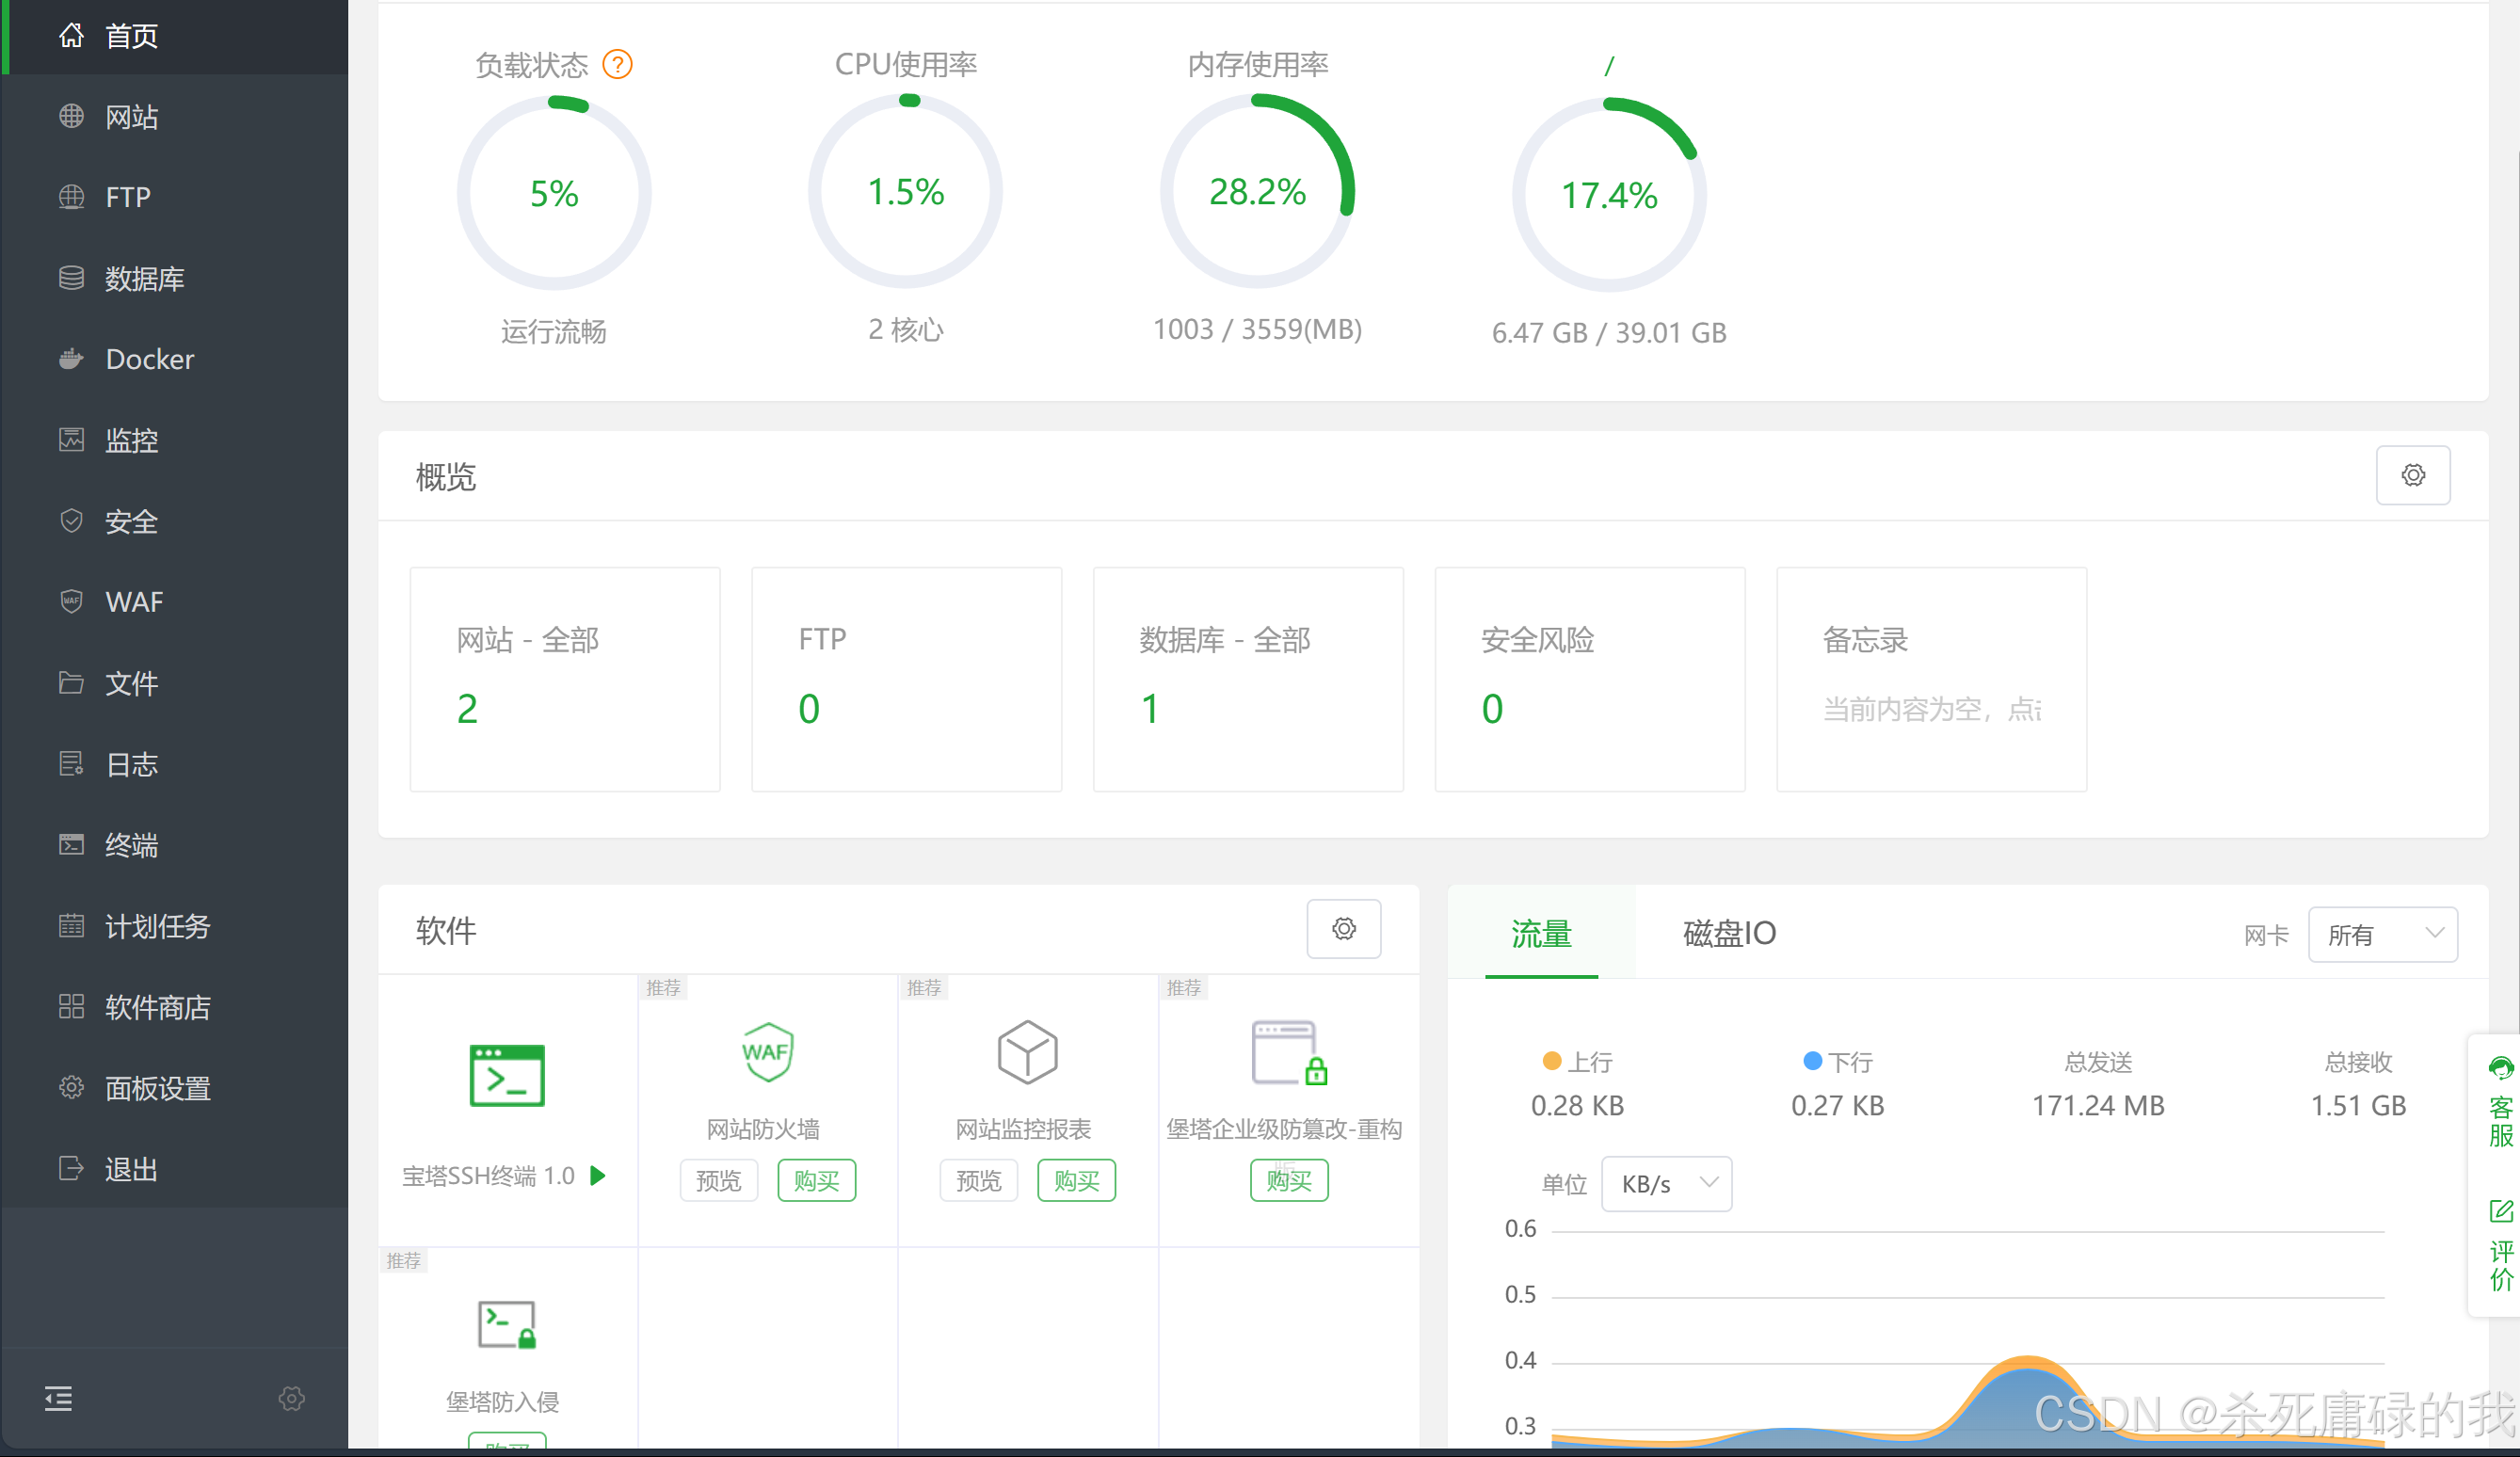This screenshot has width=2520, height=1457.
Task: Click the 总发送 171.24 MB value
Action: [x=2098, y=1105]
